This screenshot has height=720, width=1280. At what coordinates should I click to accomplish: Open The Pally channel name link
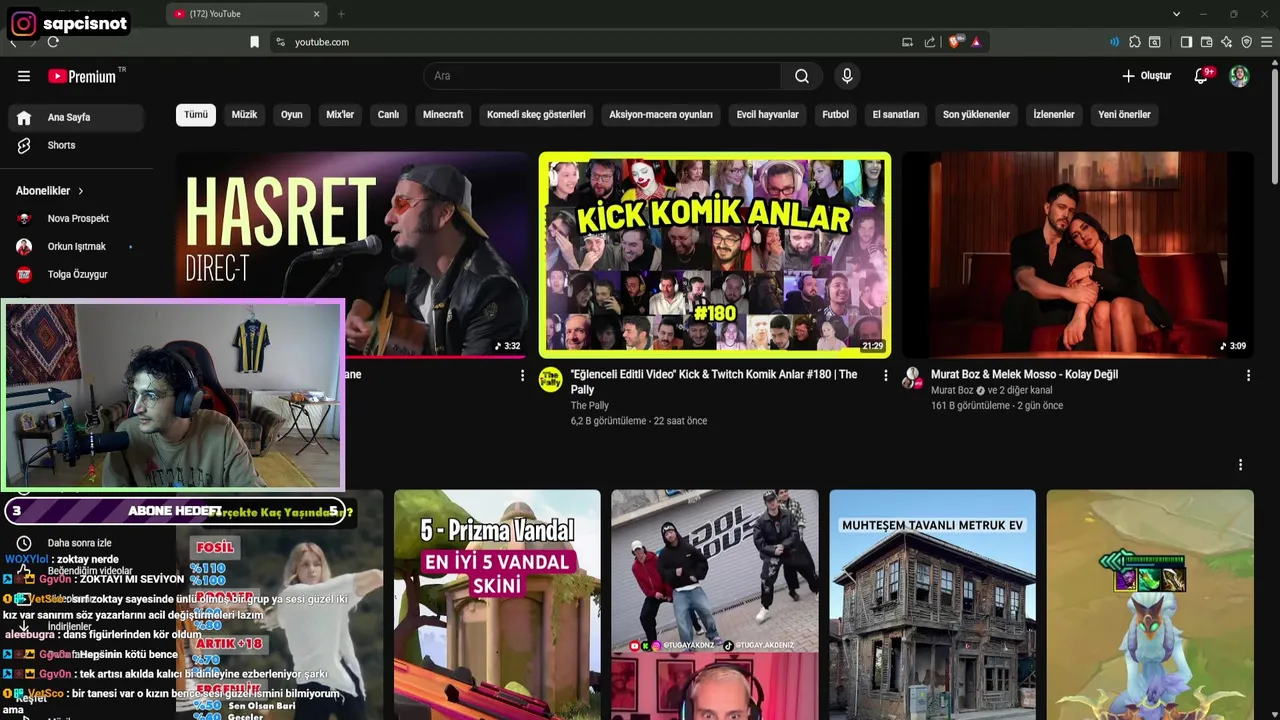point(590,405)
